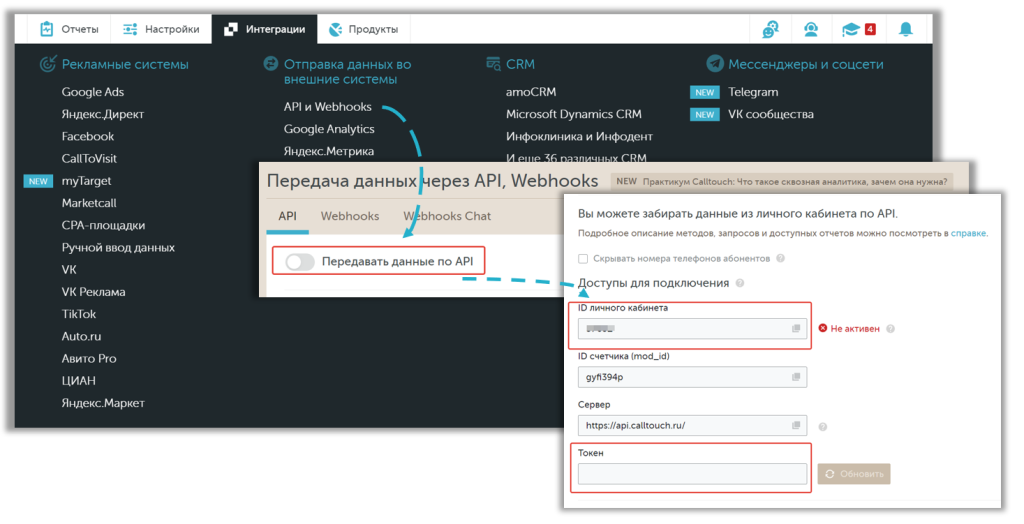Click help icon next to Не активен

[890, 329]
